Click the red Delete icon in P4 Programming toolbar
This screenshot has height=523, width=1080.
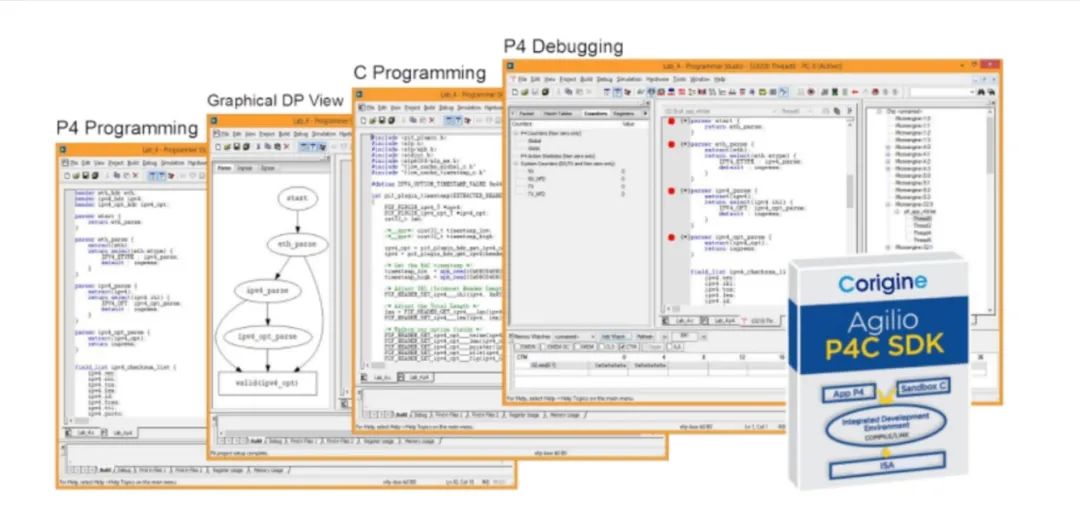point(135,175)
